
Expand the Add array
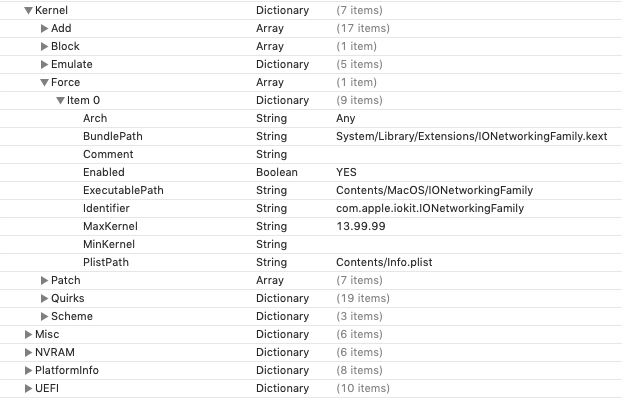(x=44, y=29)
